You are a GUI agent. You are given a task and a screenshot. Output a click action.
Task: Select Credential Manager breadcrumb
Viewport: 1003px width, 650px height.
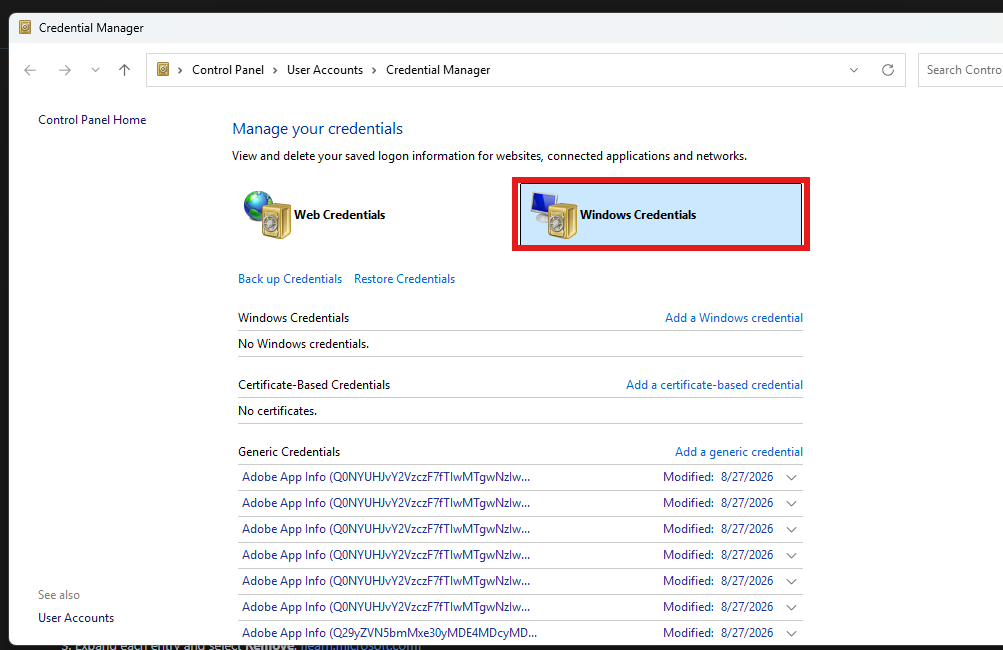pos(438,70)
